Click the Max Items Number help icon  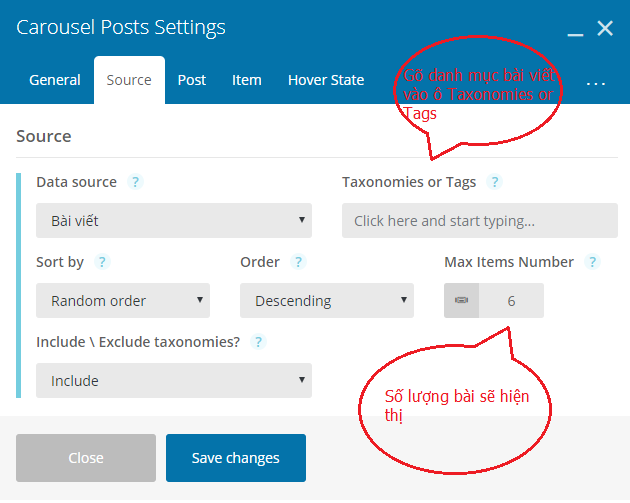click(x=592, y=262)
